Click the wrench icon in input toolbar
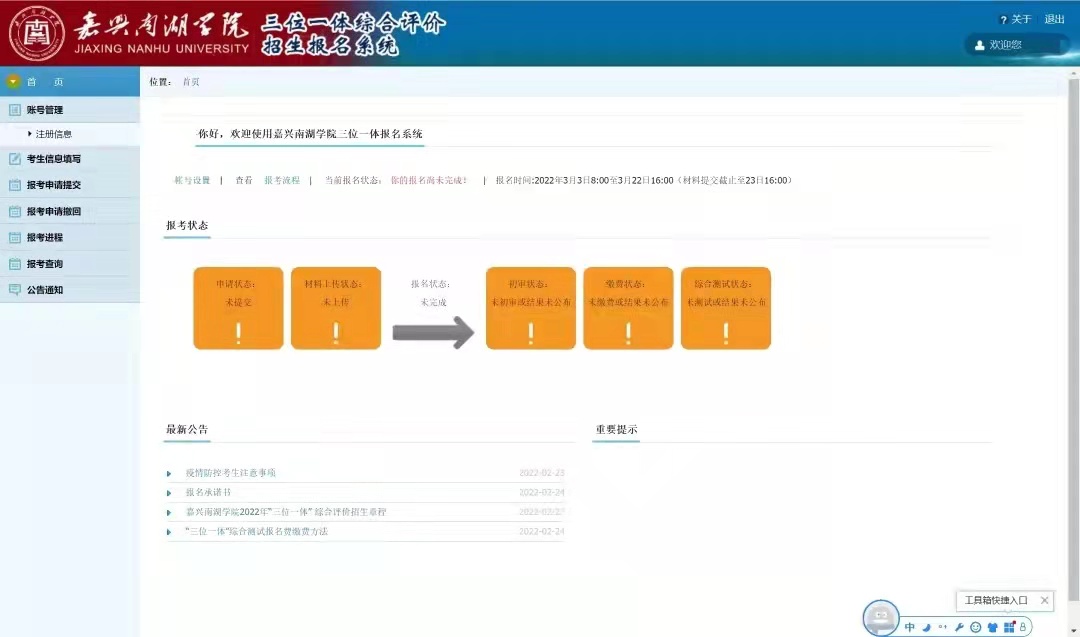 [960, 627]
